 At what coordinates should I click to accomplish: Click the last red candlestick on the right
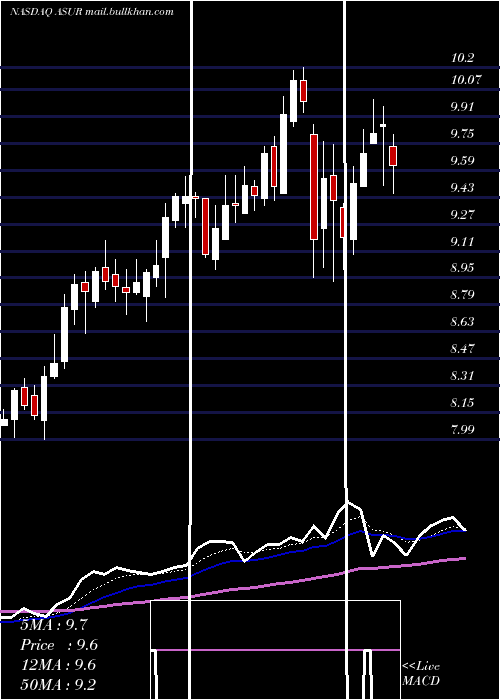point(393,156)
